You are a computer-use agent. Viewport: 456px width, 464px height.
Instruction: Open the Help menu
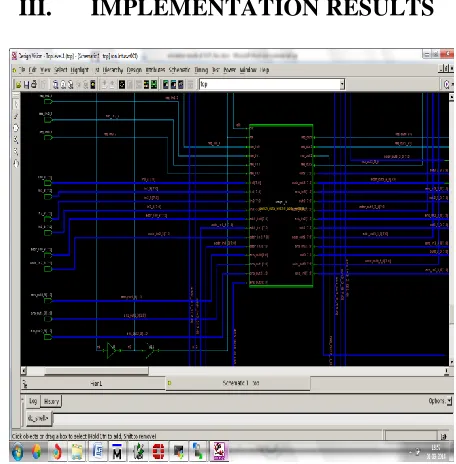(264, 70)
